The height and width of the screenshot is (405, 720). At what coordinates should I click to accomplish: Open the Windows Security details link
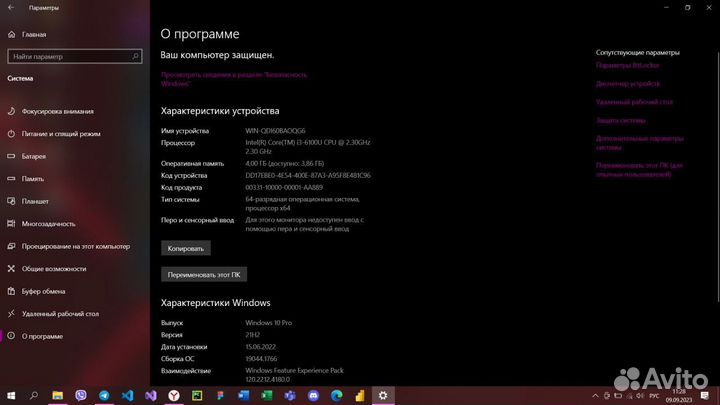coord(234,79)
